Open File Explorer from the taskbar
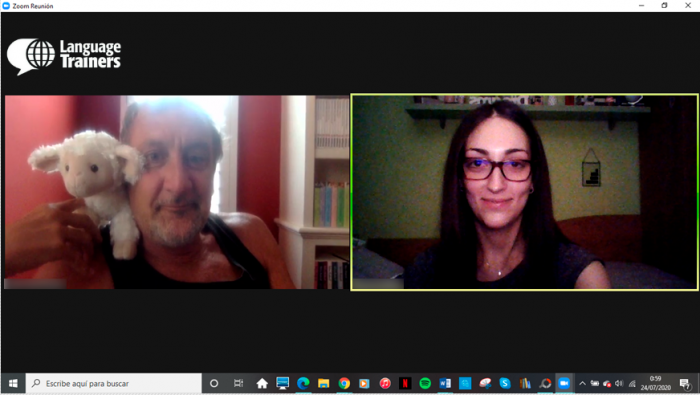Screen dimensions: 700x395 [x=324, y=383]
